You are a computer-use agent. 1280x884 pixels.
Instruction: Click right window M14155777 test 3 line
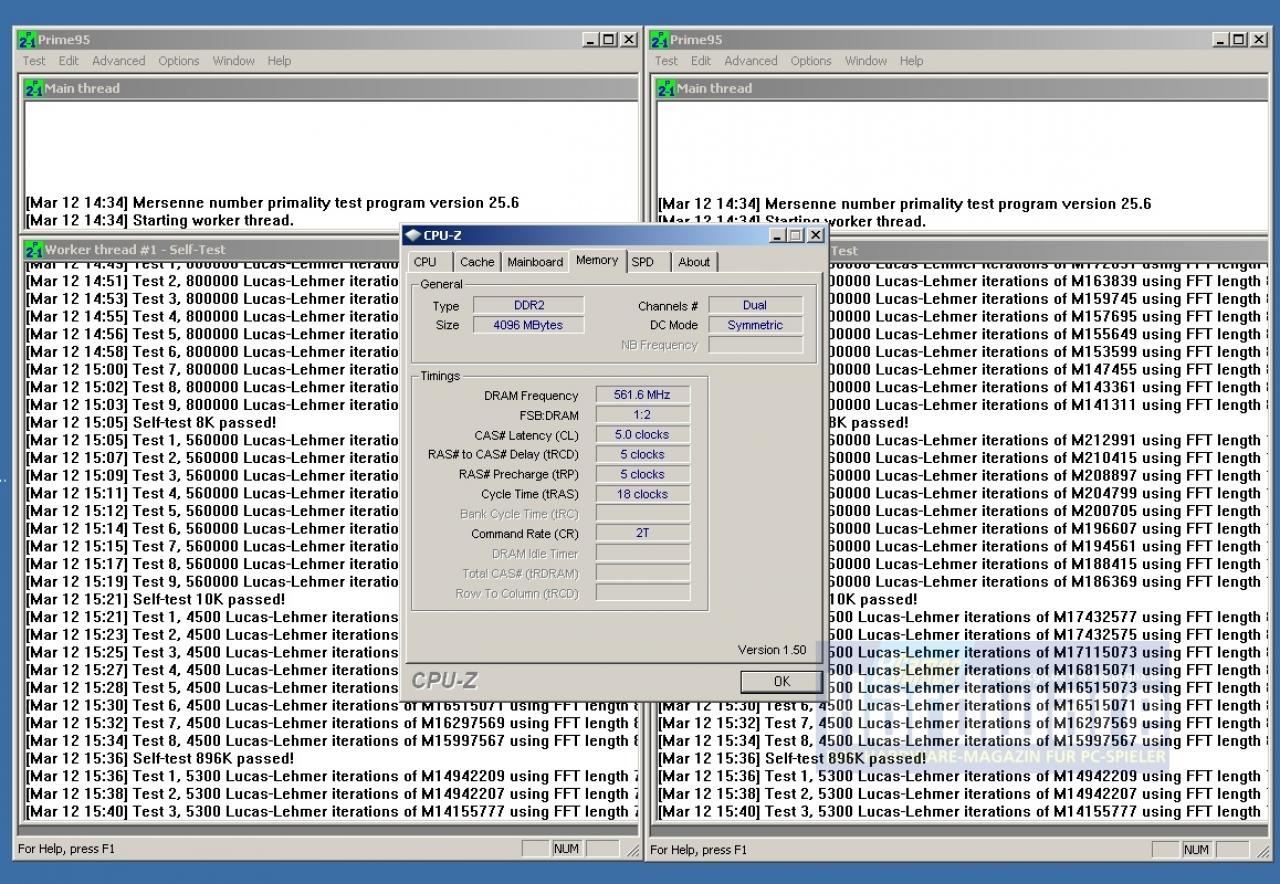pyautogui.click(x=960, y=812)
